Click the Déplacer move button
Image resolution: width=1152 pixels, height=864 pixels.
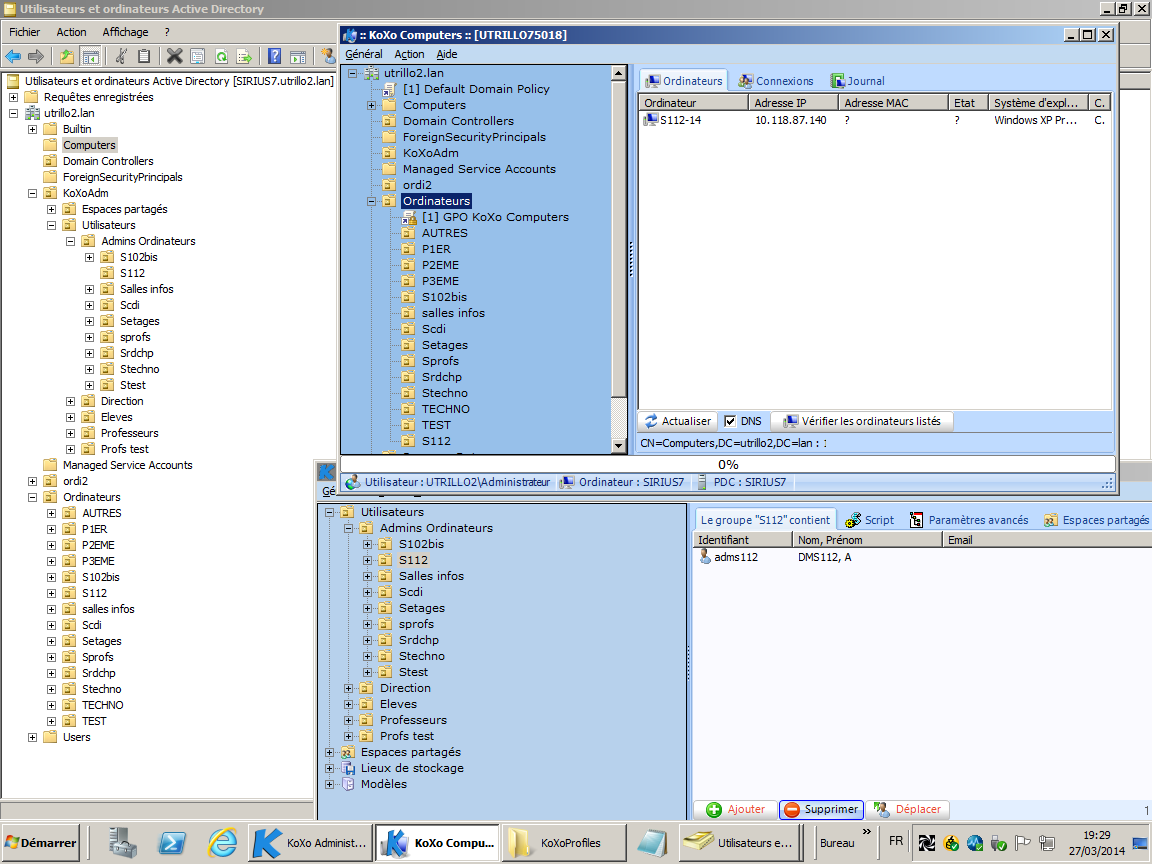(907, 810)
